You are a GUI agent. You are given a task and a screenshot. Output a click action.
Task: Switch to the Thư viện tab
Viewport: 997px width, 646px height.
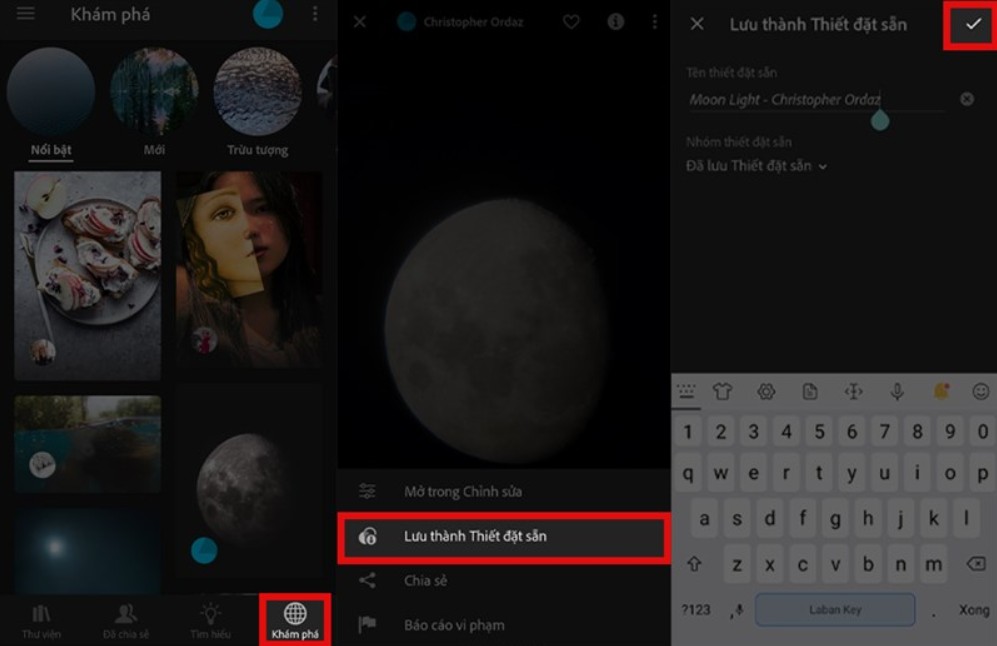41,620
